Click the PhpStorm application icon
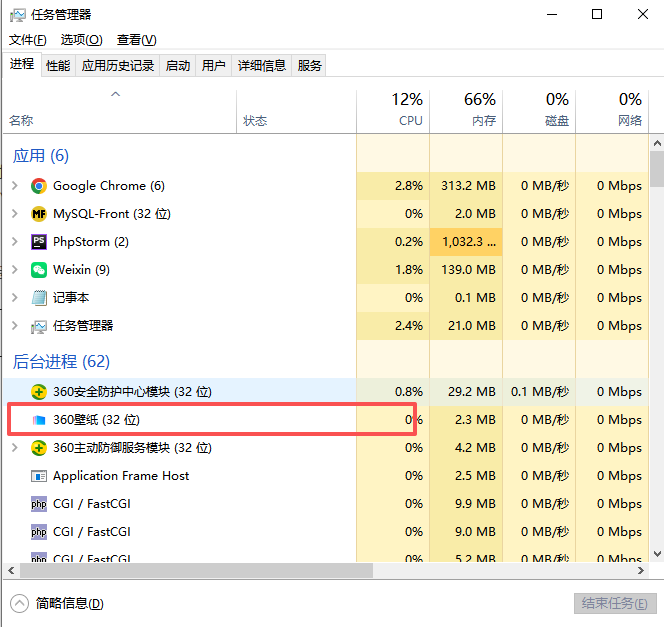 [39, 242]
